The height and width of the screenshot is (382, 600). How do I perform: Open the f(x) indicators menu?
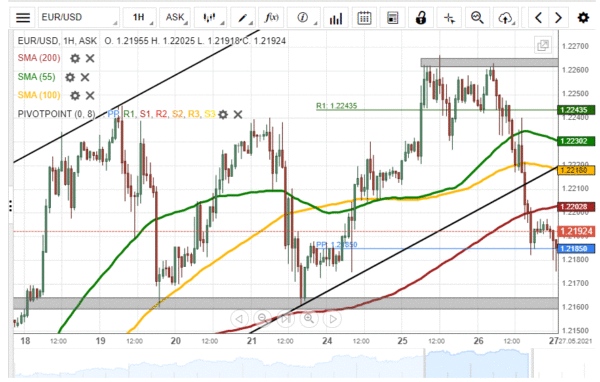click(x=271, y=18)
